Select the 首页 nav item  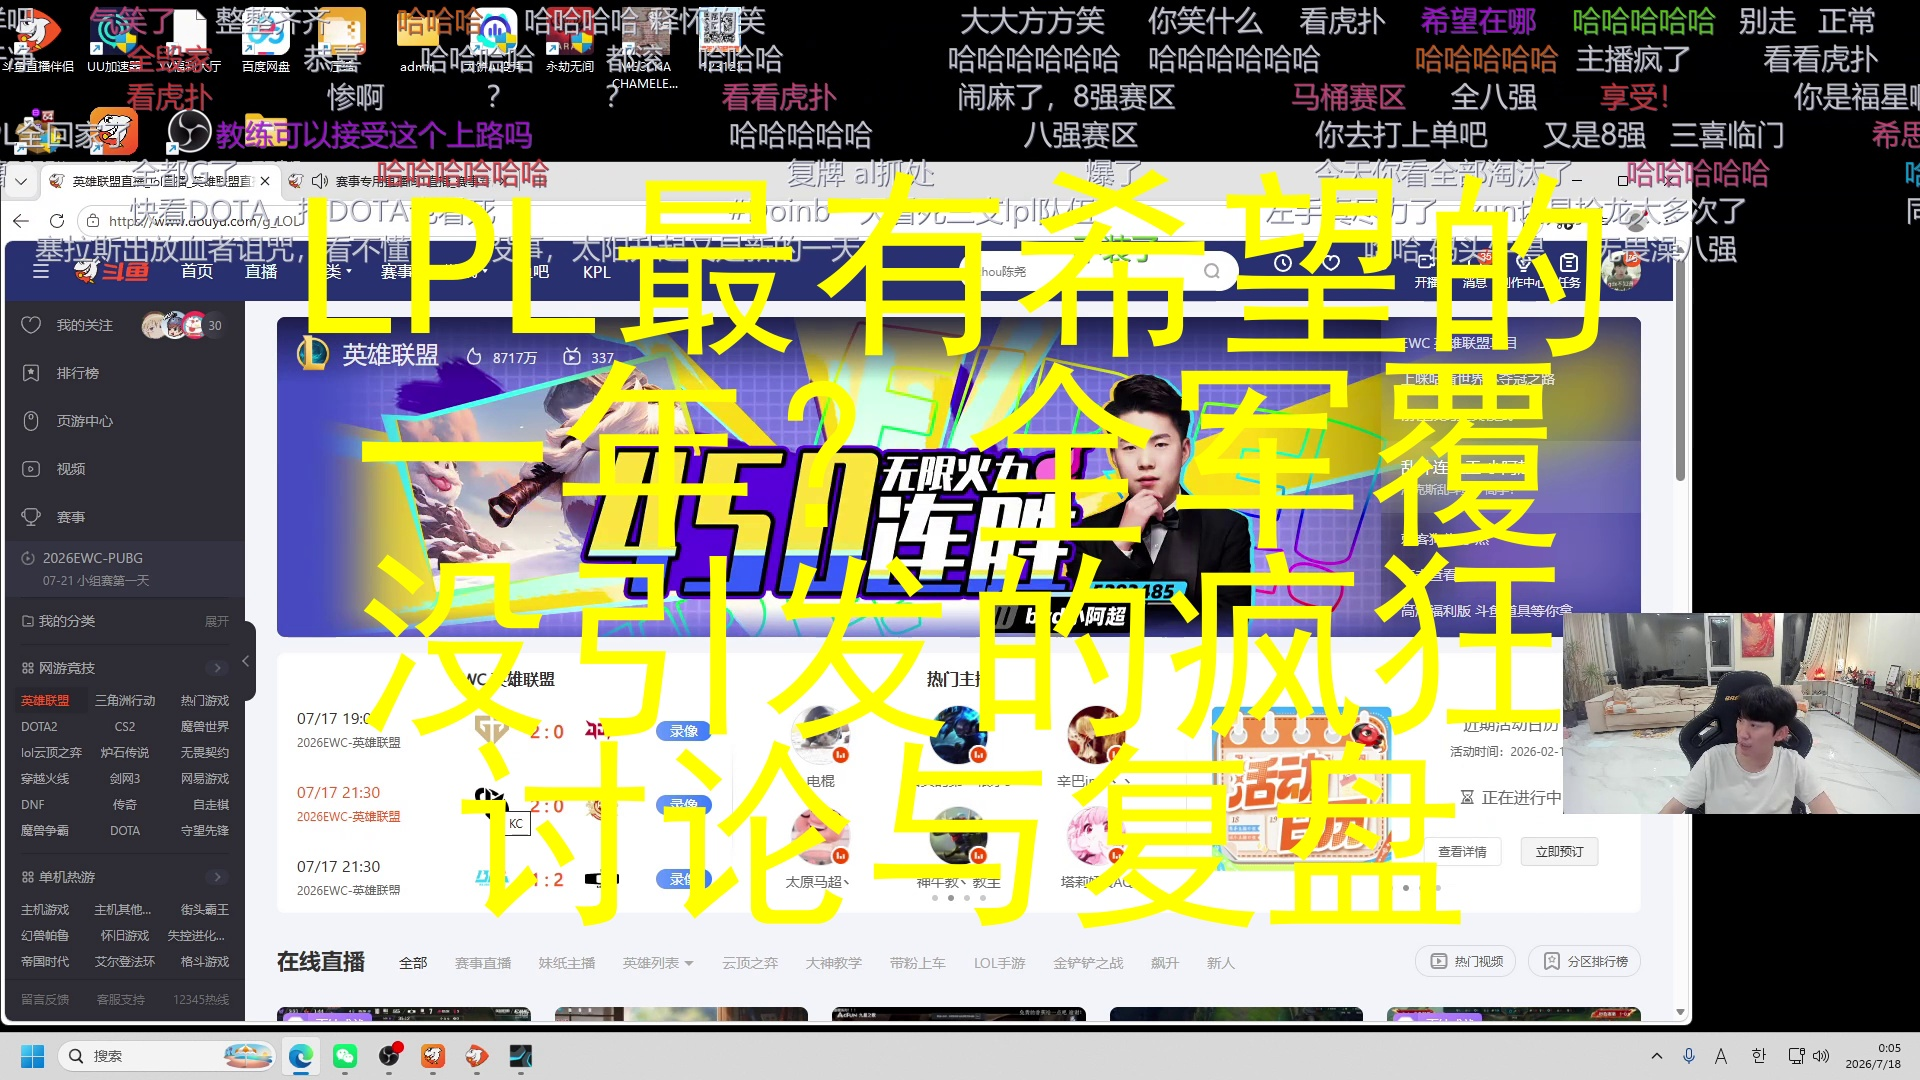[x=197, y=271]
